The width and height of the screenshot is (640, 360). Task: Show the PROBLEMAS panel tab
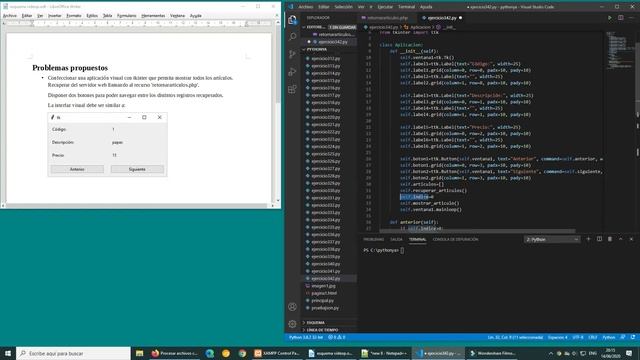[x=373, y=239]
